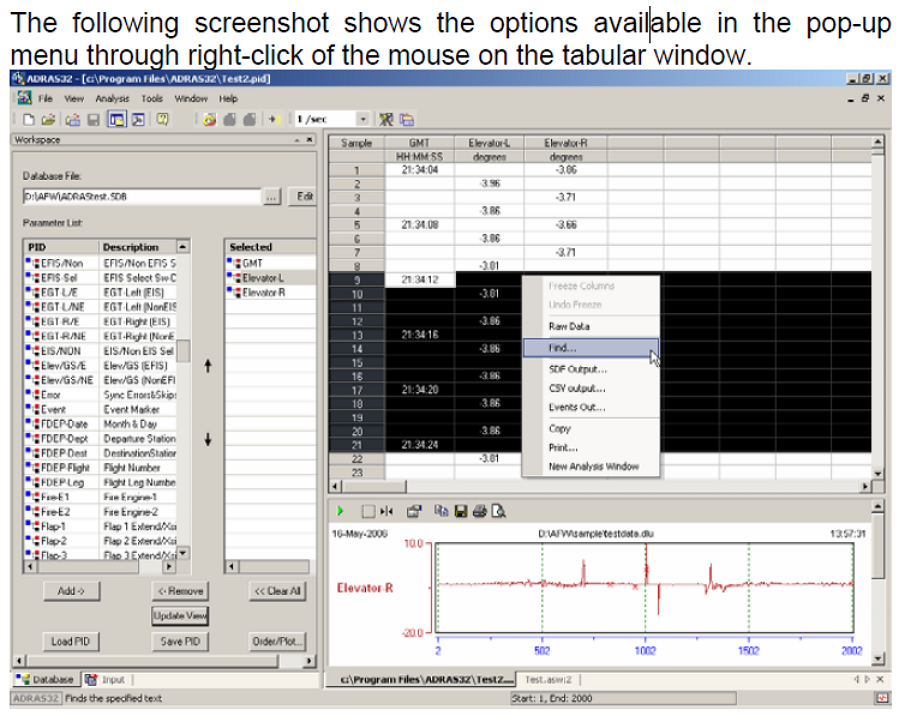Click the table horizontal scrollbar thumb
The image size is (905, 722).
point(373,487)
